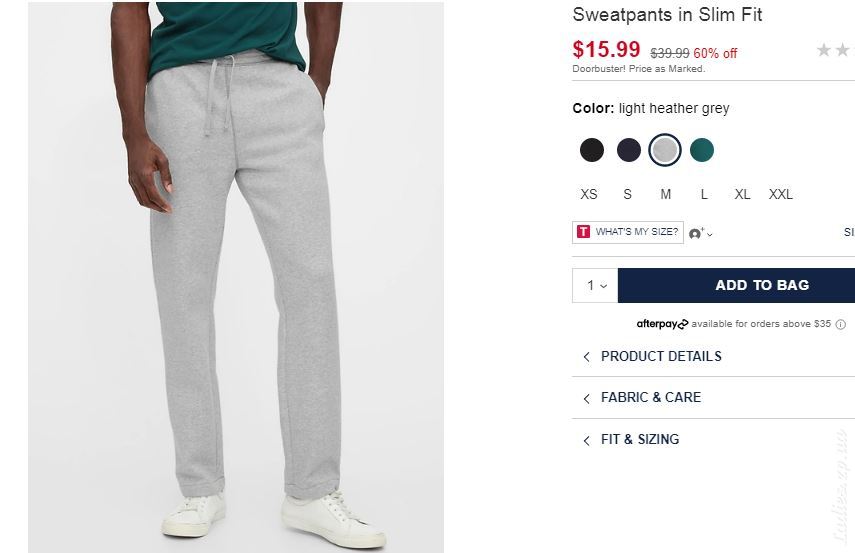Choose size S
This screenshot has width=855, height=553.
click(x=628, y=194)
